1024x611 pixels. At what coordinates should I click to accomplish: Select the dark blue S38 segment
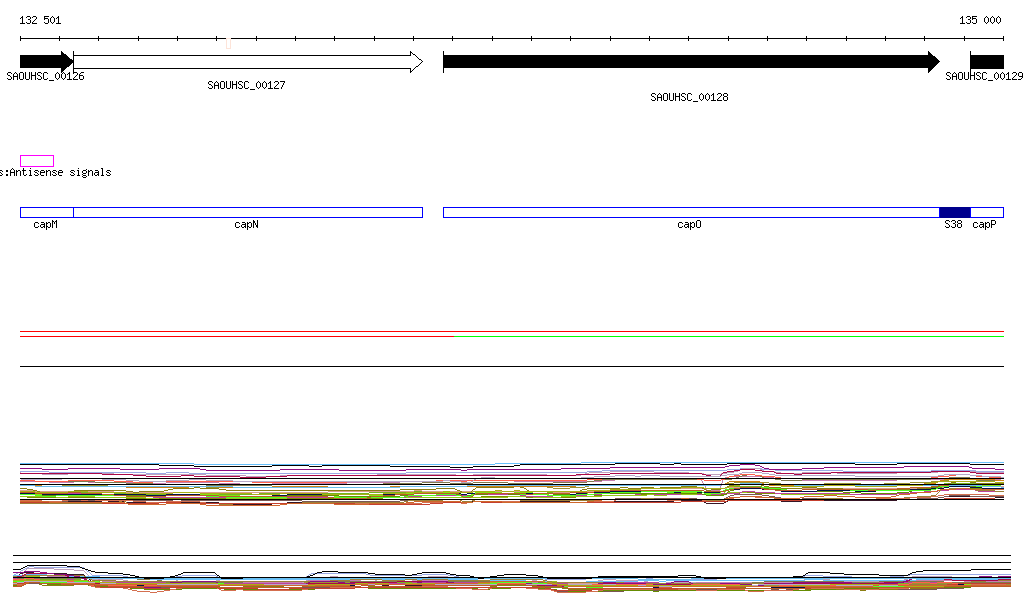[x=954, y=212]
